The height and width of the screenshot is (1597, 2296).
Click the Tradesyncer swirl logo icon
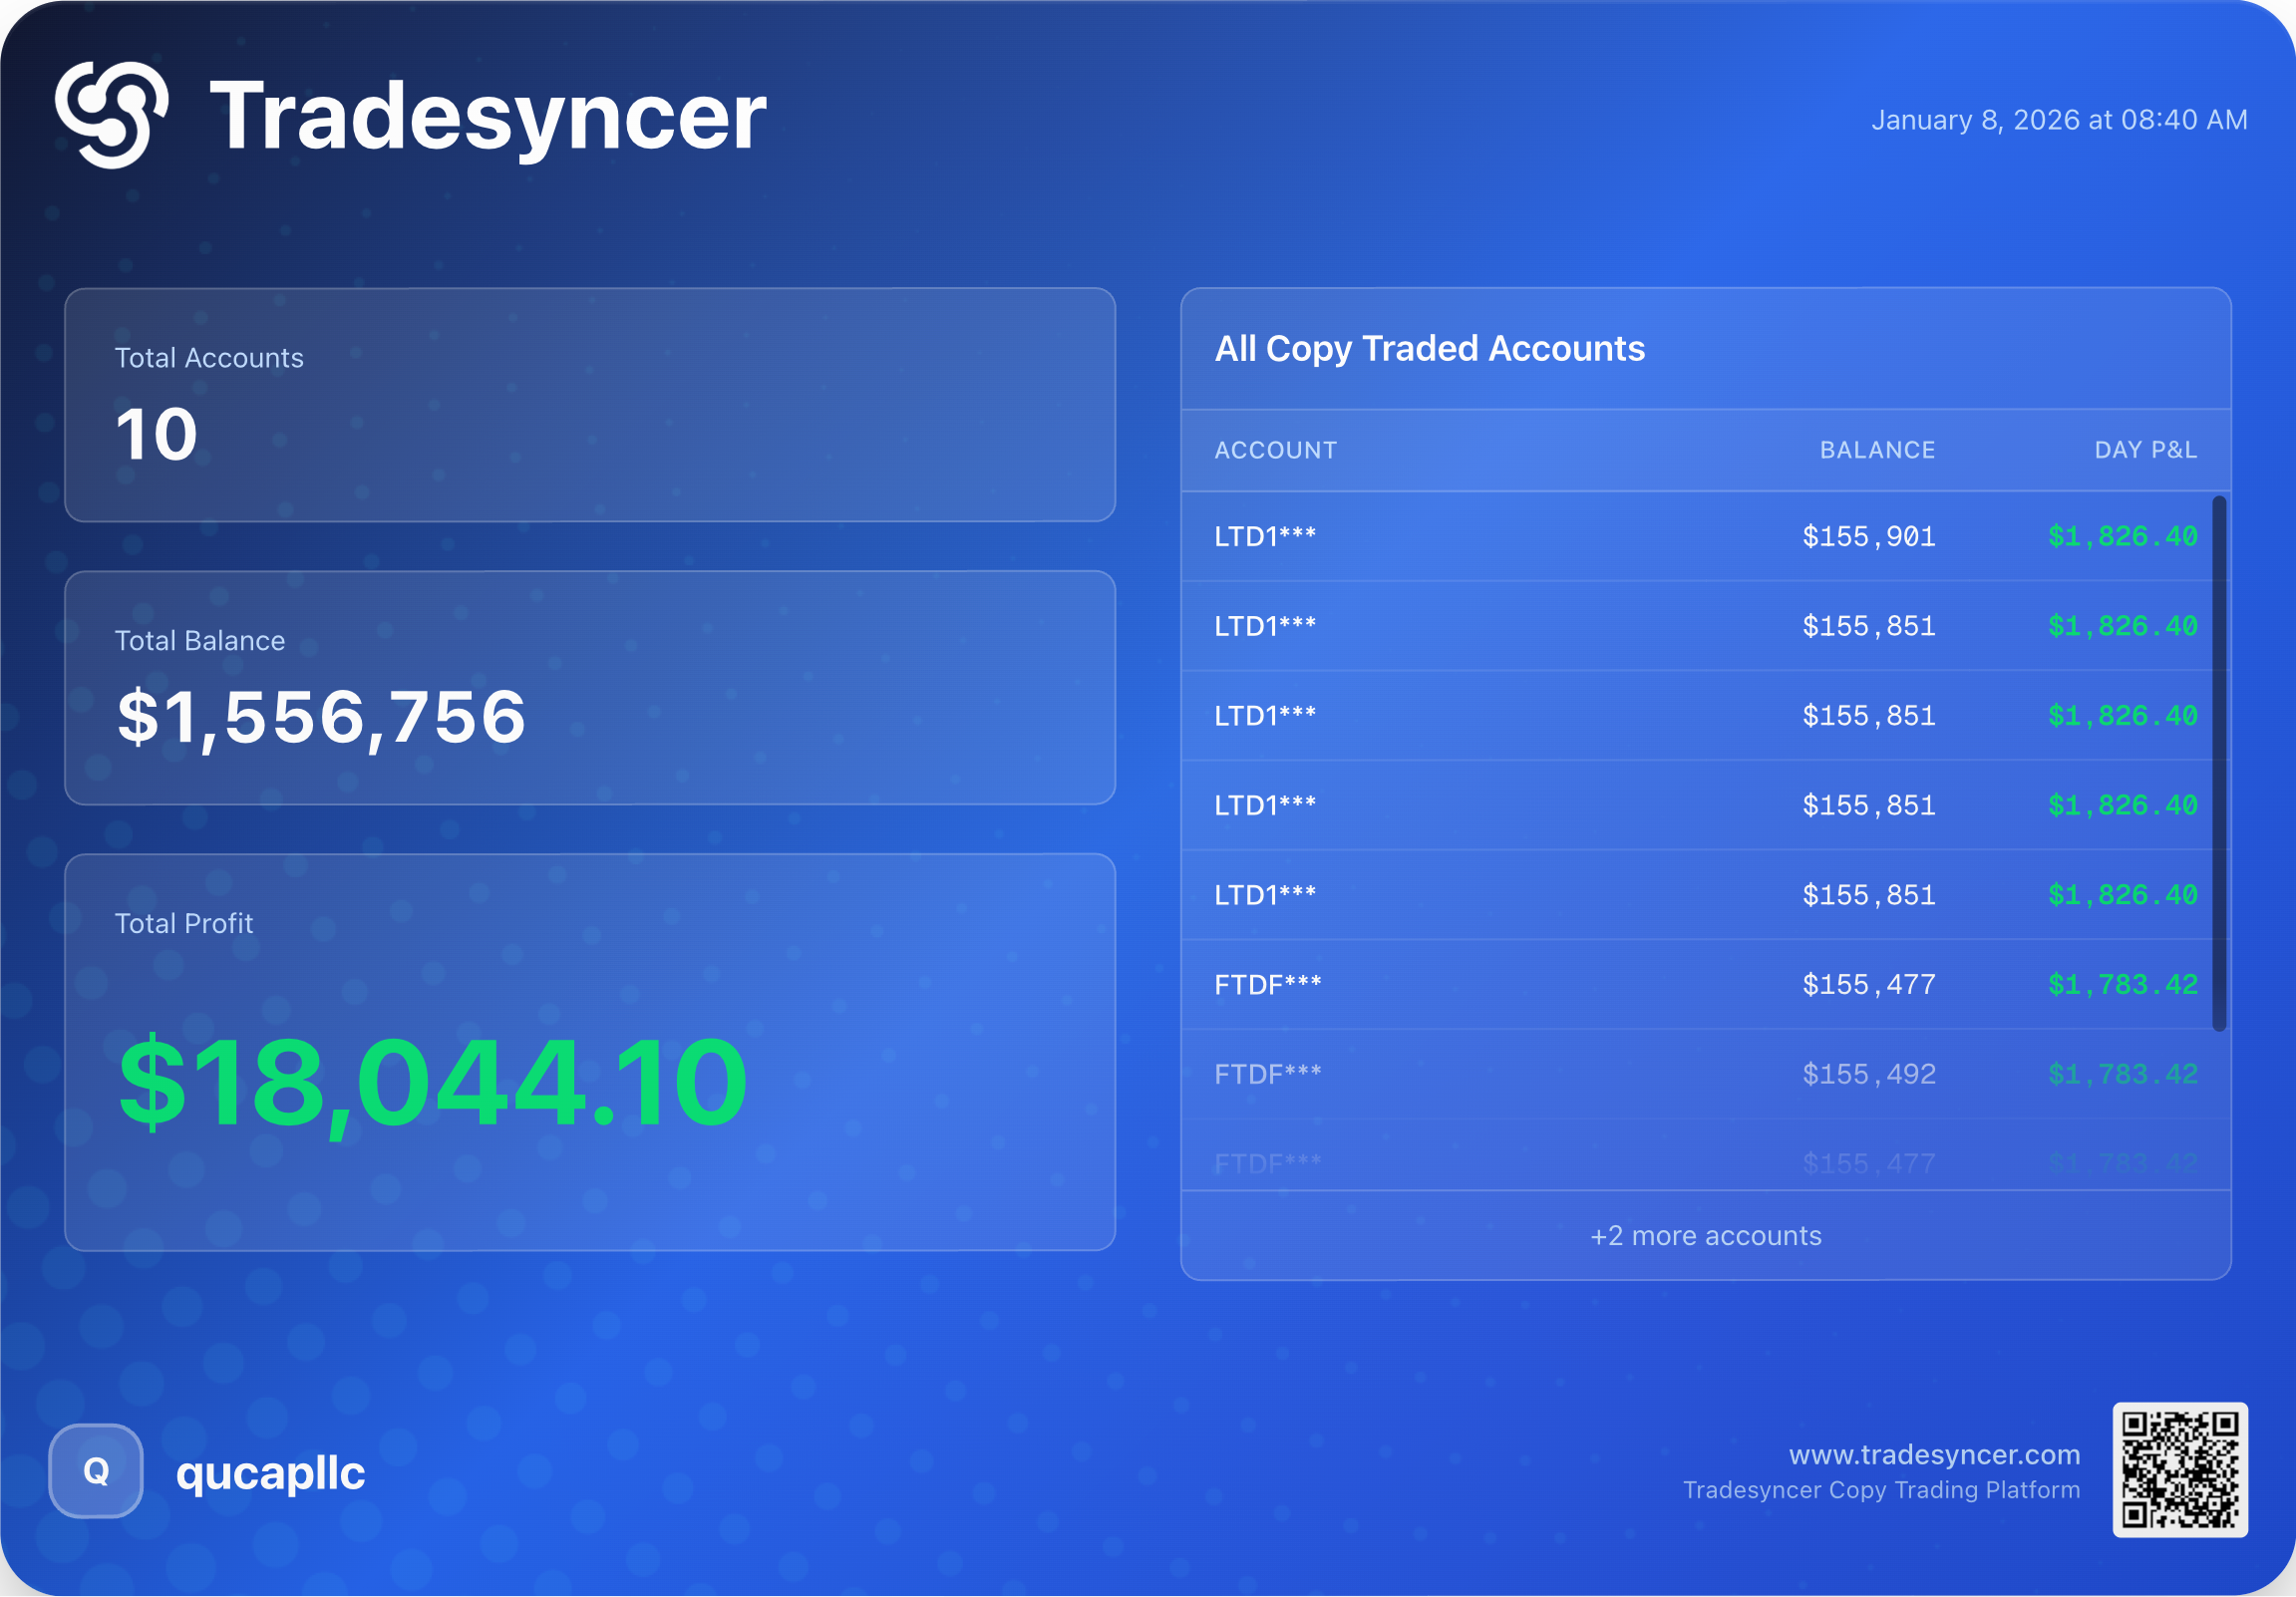[x=111, y=115]
